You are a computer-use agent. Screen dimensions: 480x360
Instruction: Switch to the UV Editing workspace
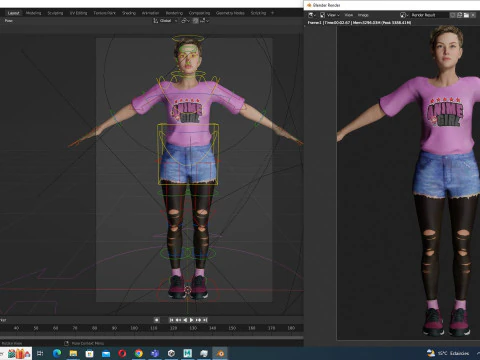tap(78, 13)
